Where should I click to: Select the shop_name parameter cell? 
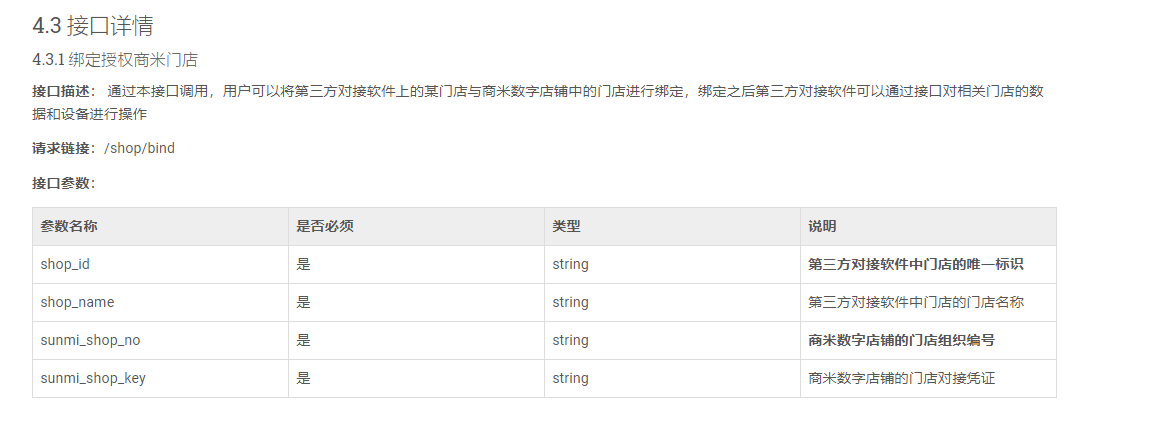(161, 302)
